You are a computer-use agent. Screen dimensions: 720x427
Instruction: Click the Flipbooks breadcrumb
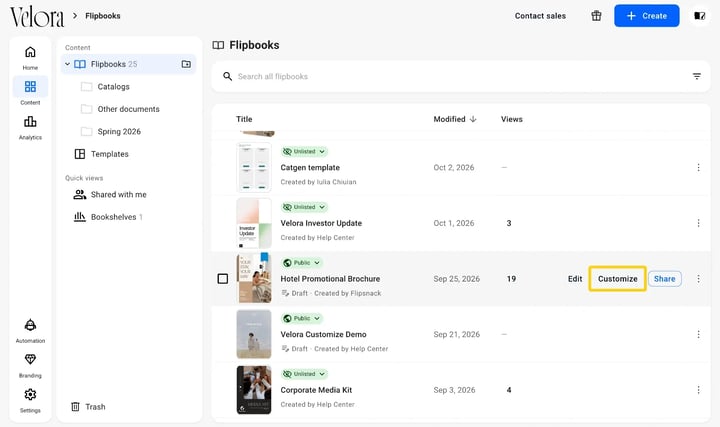(103, 16)
